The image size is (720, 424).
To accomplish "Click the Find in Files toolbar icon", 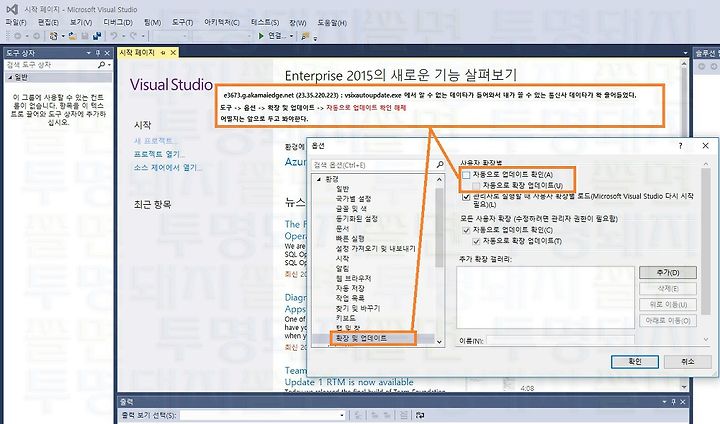I will (305, 36).
